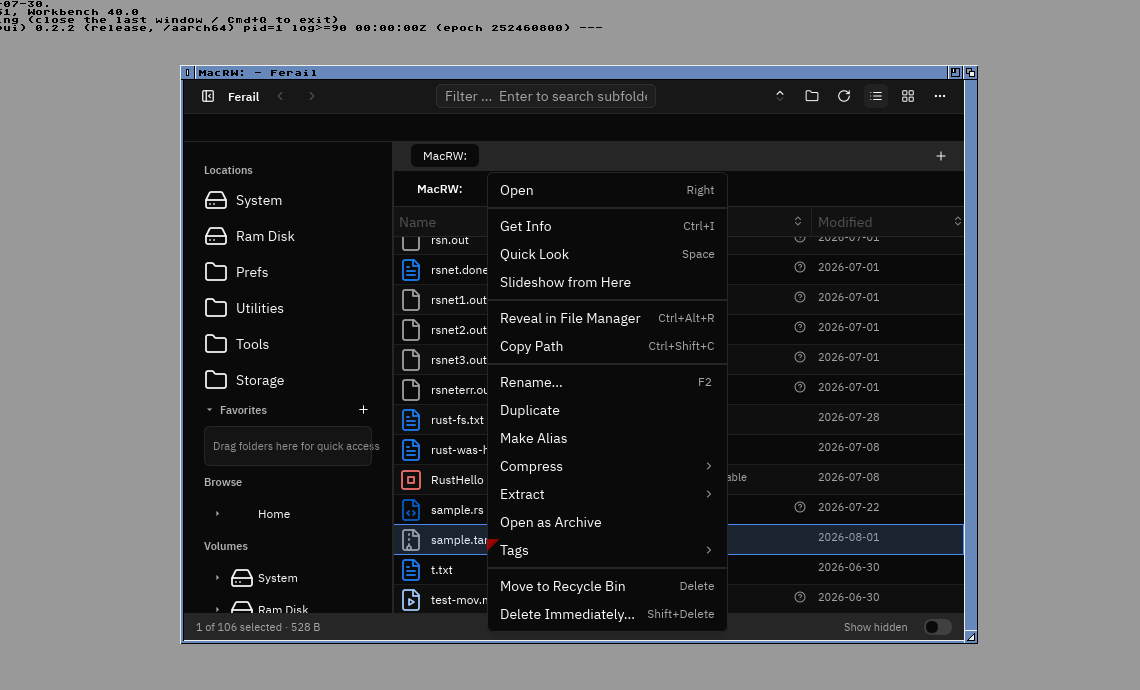This screenshot has width=1140, height=690.
Task: Choose Rename... from the menu
Action: click(x=607, y=382)
